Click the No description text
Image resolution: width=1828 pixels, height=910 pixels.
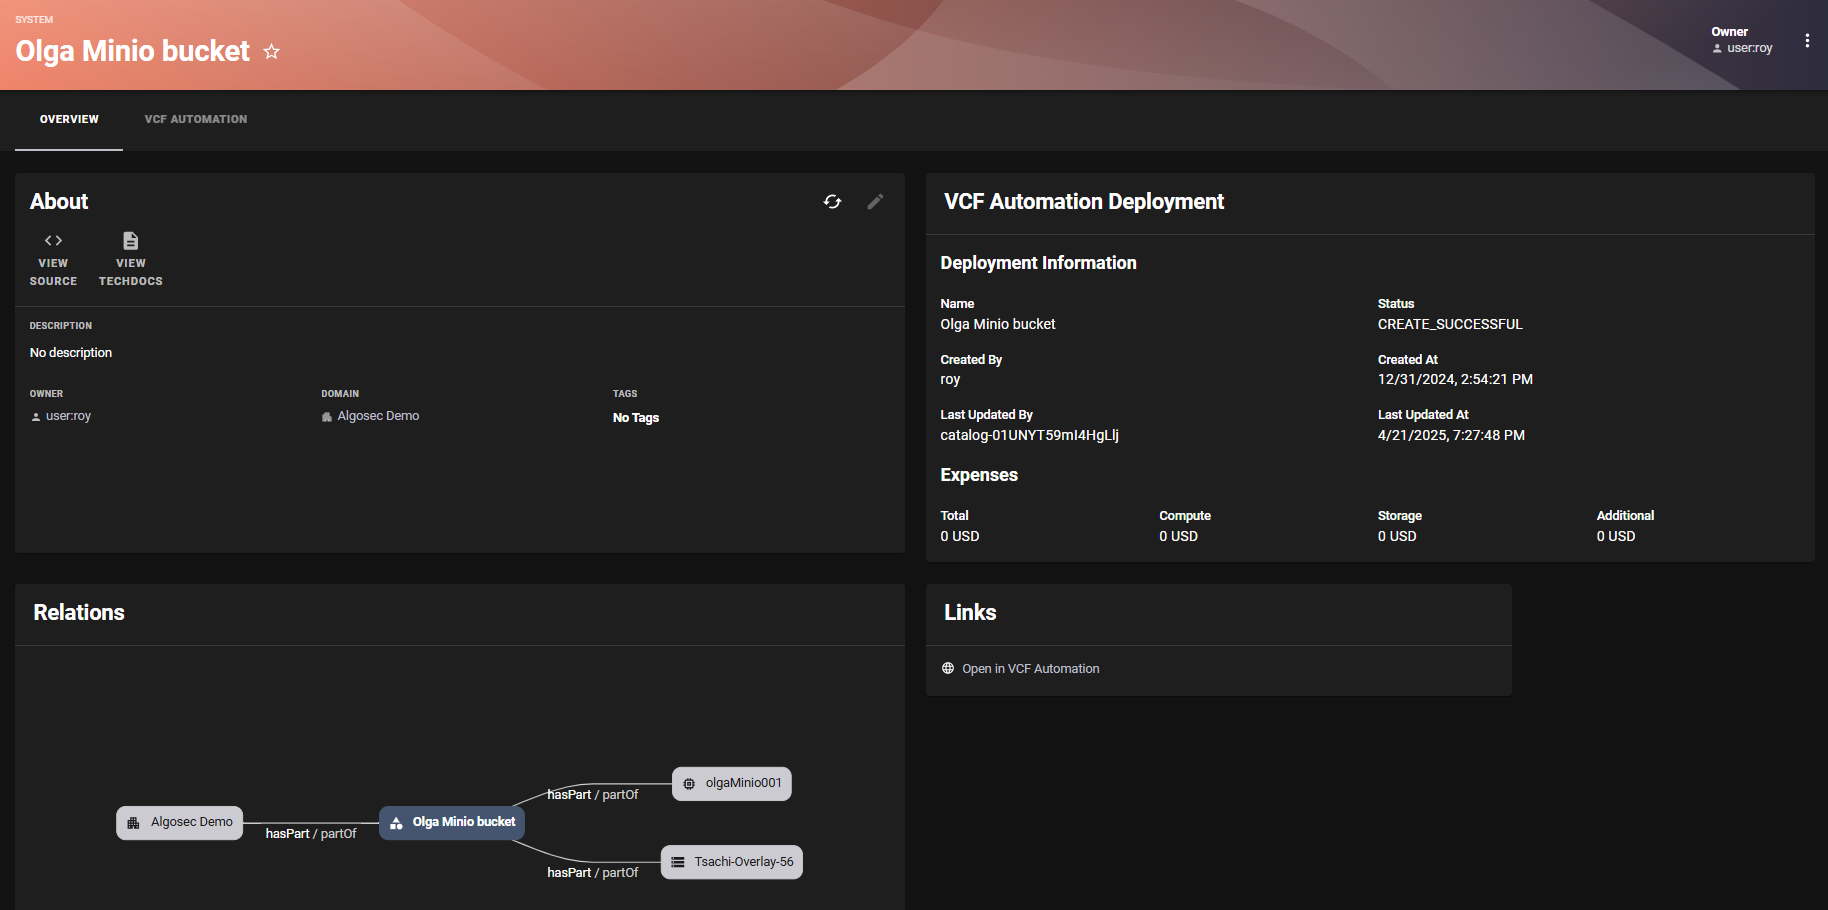[71, 353]
